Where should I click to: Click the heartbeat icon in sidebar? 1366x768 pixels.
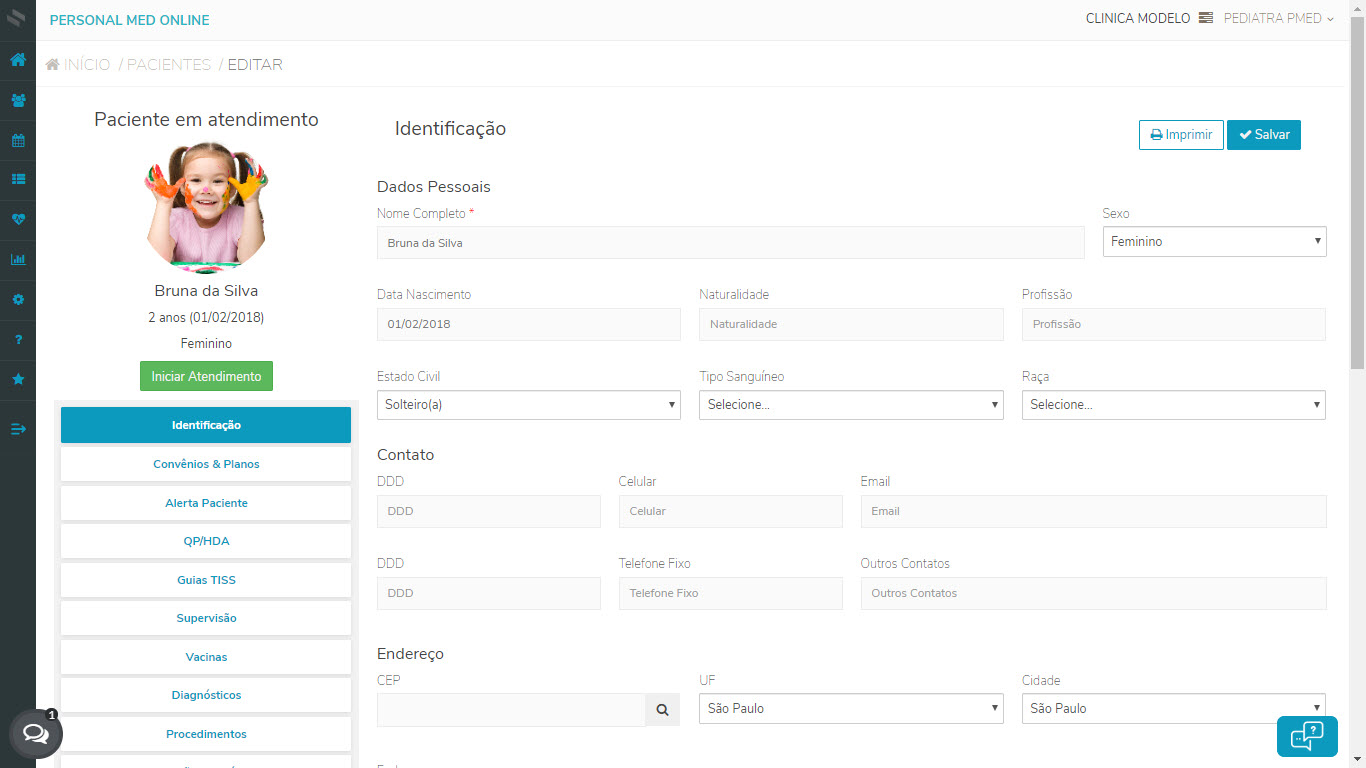coord(18,220)
